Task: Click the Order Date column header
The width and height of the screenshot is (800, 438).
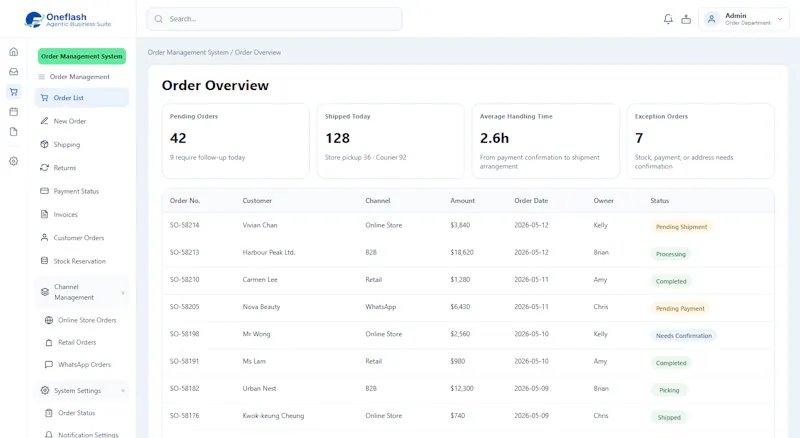Action: [531, 201]
